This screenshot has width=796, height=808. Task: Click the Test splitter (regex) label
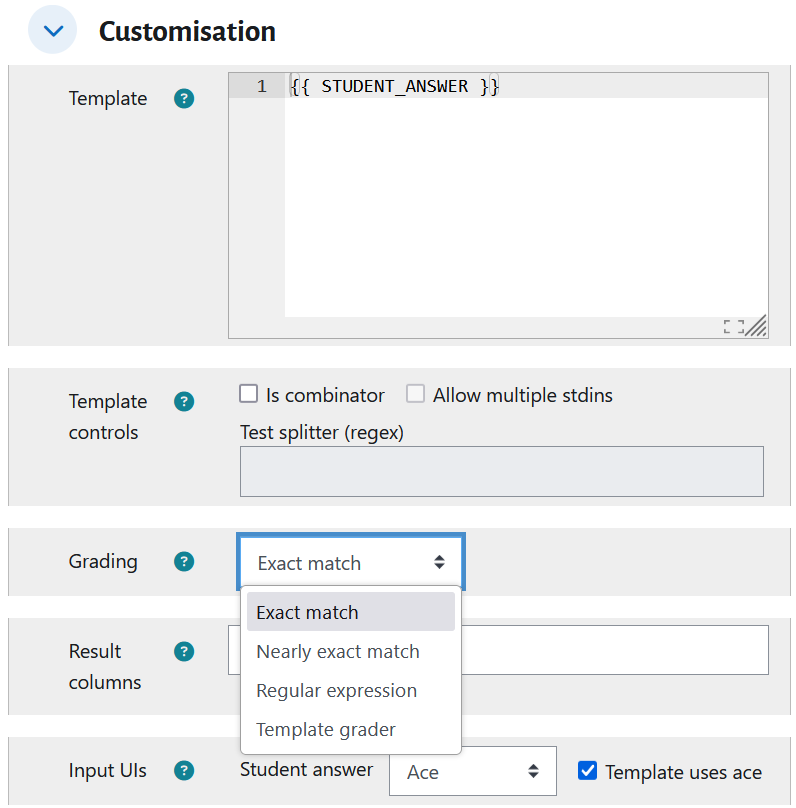(x=321, y=432)
